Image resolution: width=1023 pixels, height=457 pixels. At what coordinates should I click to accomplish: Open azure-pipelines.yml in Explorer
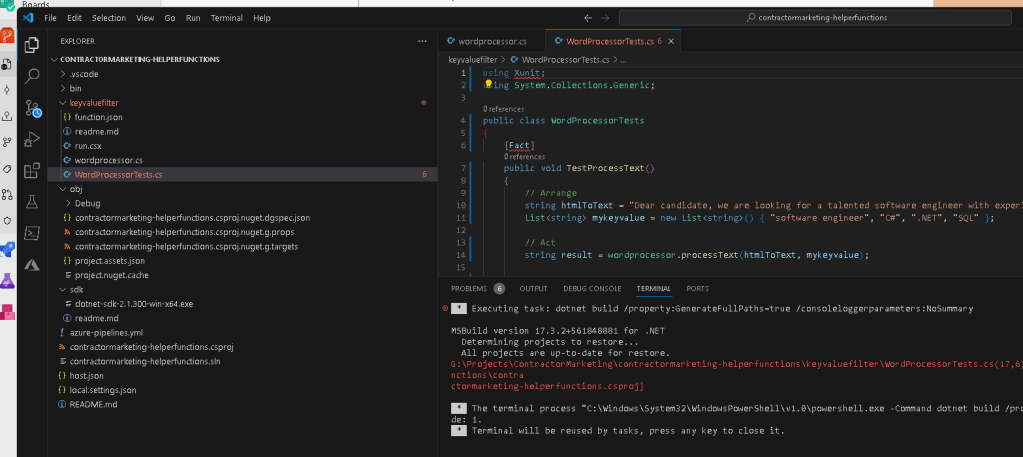pyautogui.click(x=106, y=332)
